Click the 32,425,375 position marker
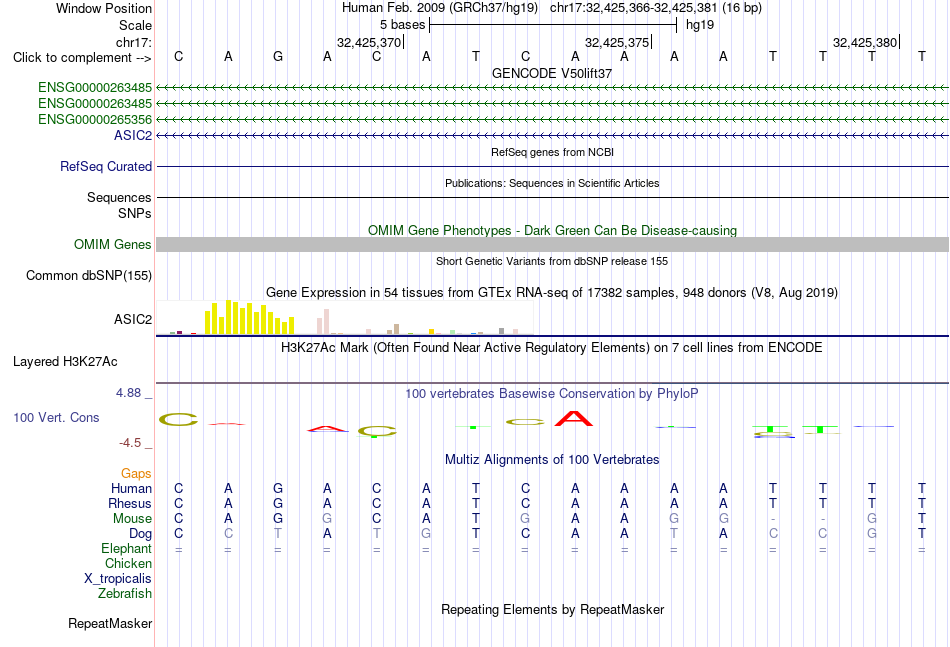Viewport: 950px width, 647px height. (x=618, y=42)
